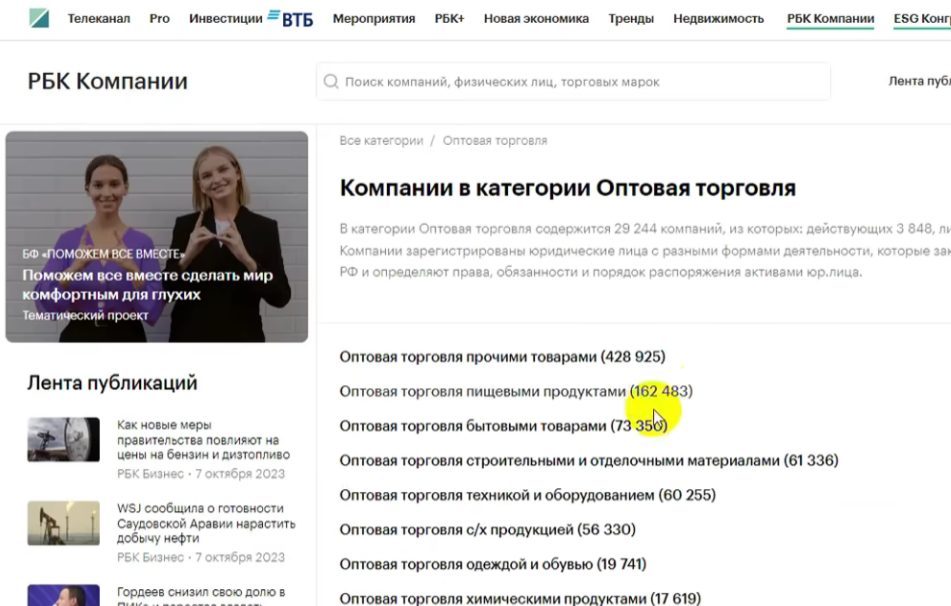Open Тренды in top navigation
This screenshot has height=606, width=951.
pyautogui.click(x=631, y=19)
